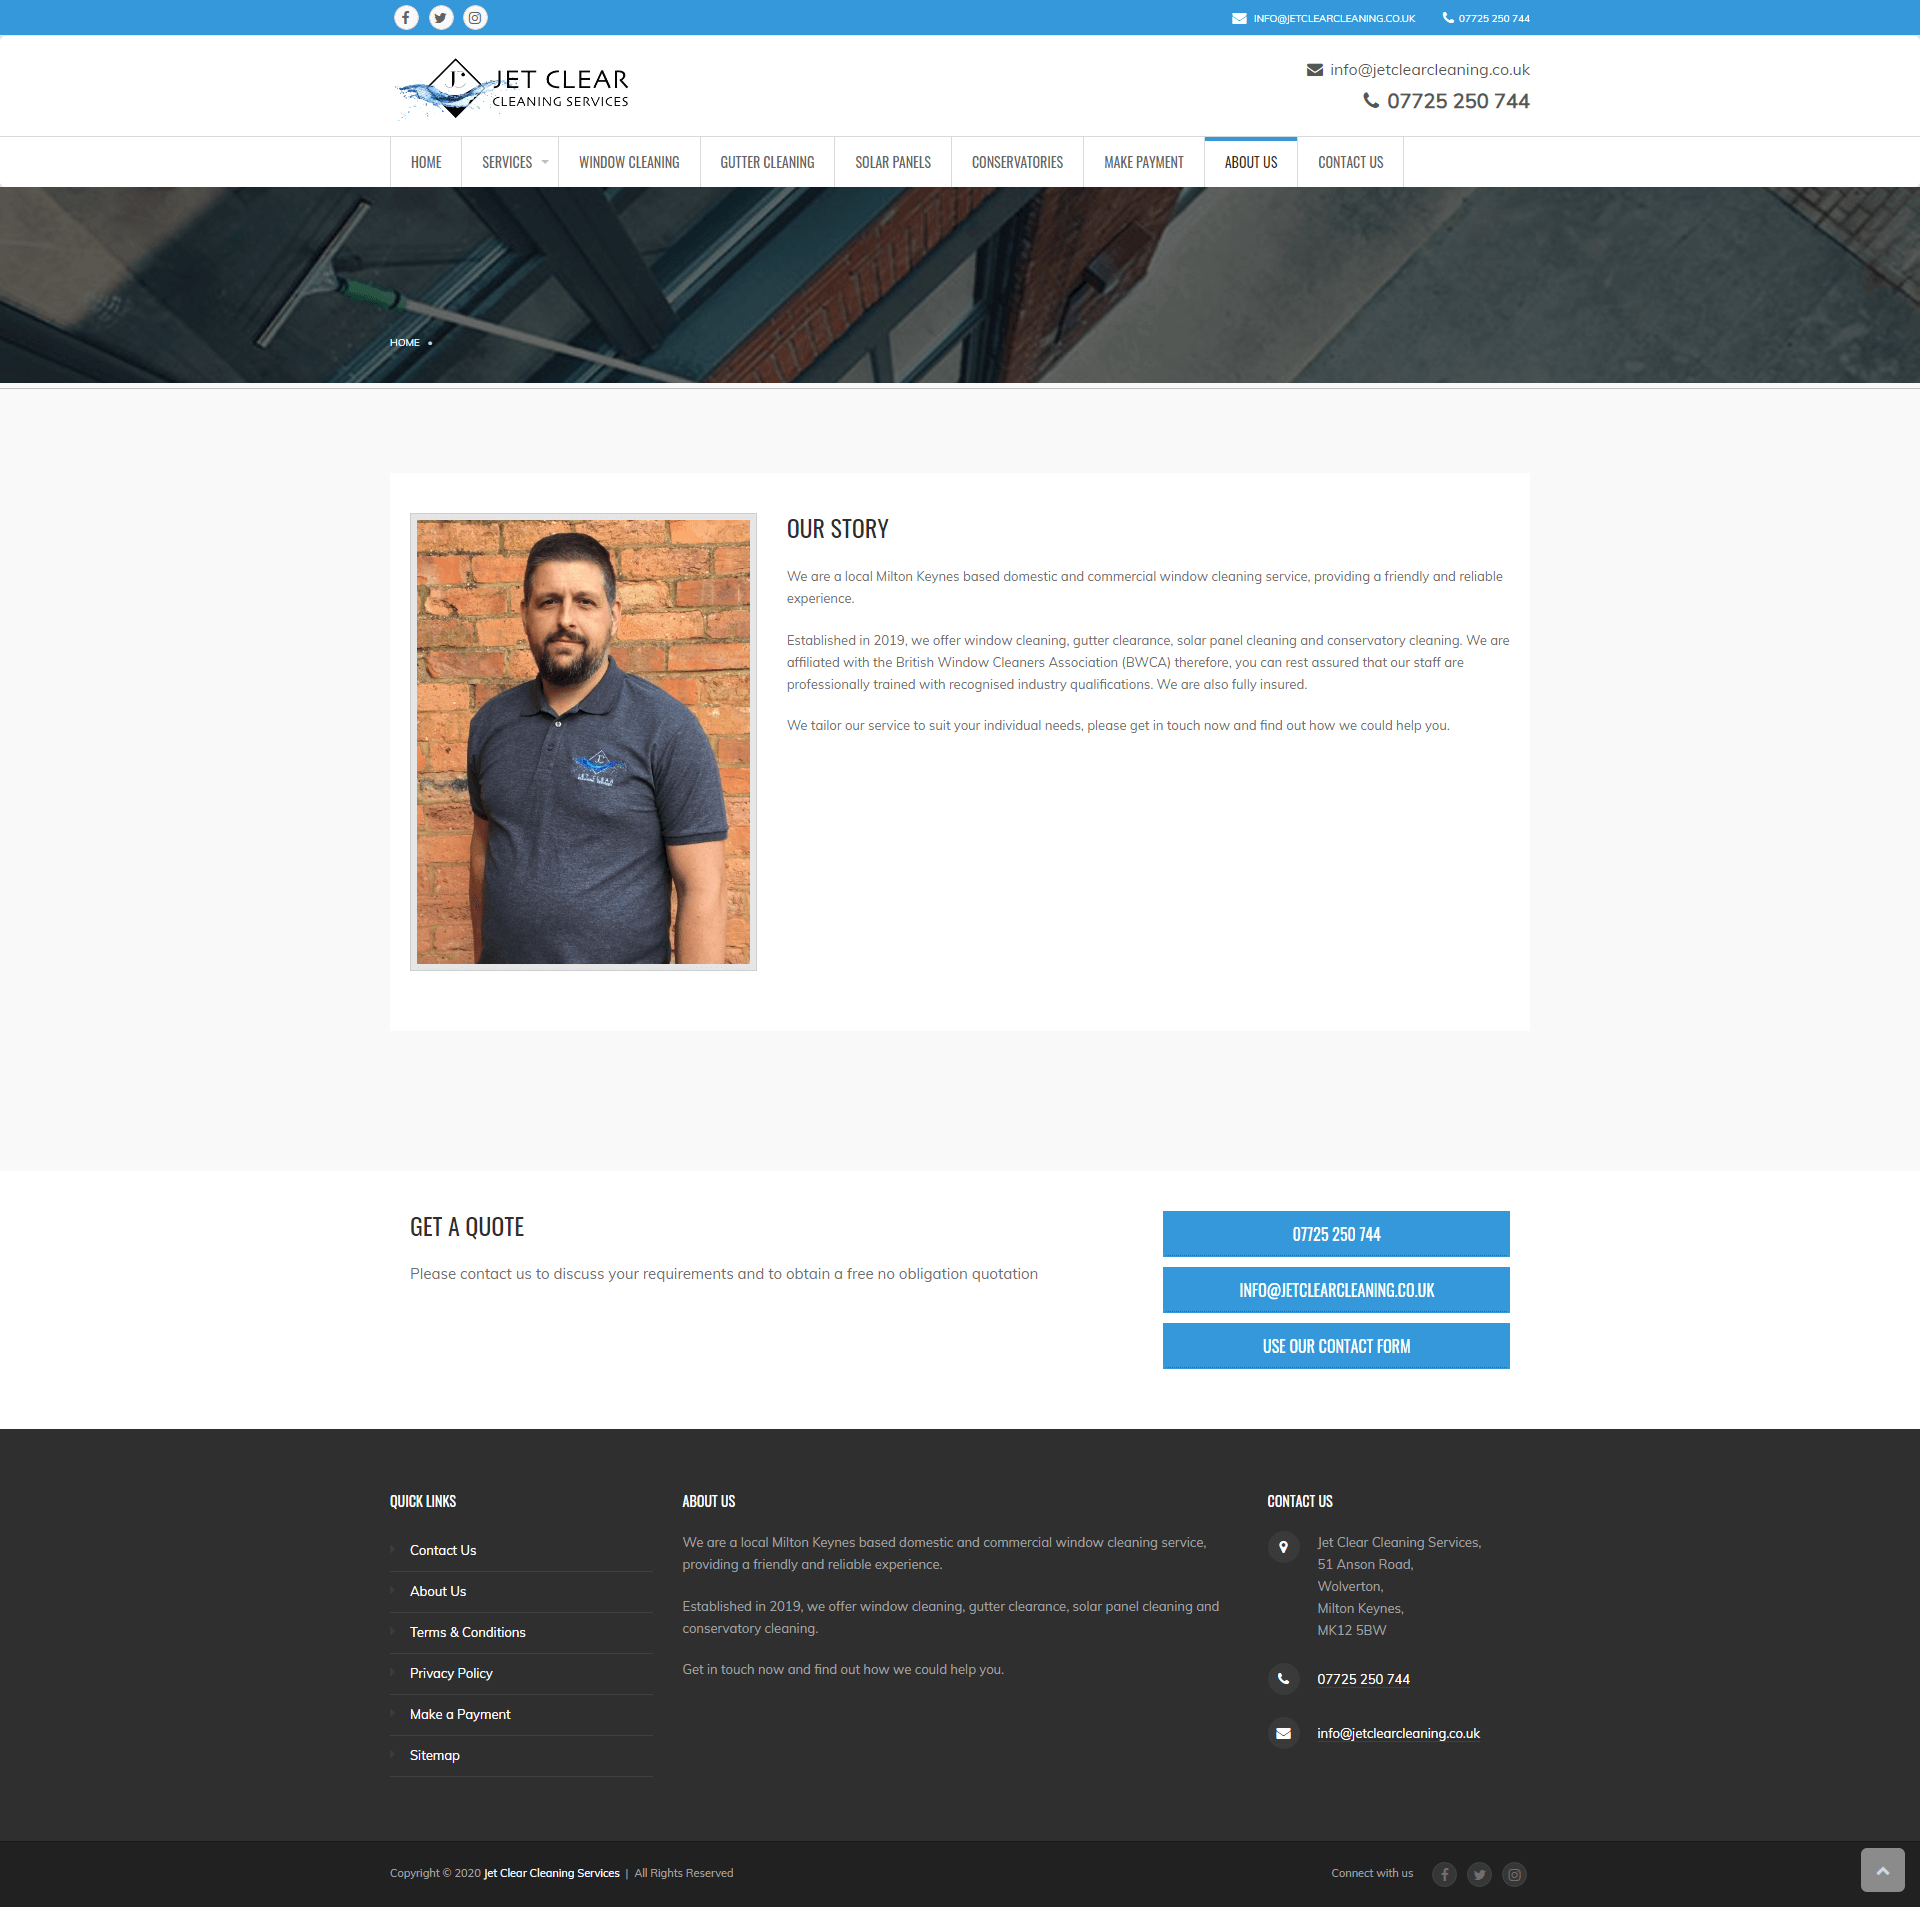The image size is (1920, 1907).
Task: Go to Gutter Cleaning page
Action: coord(767,162)
